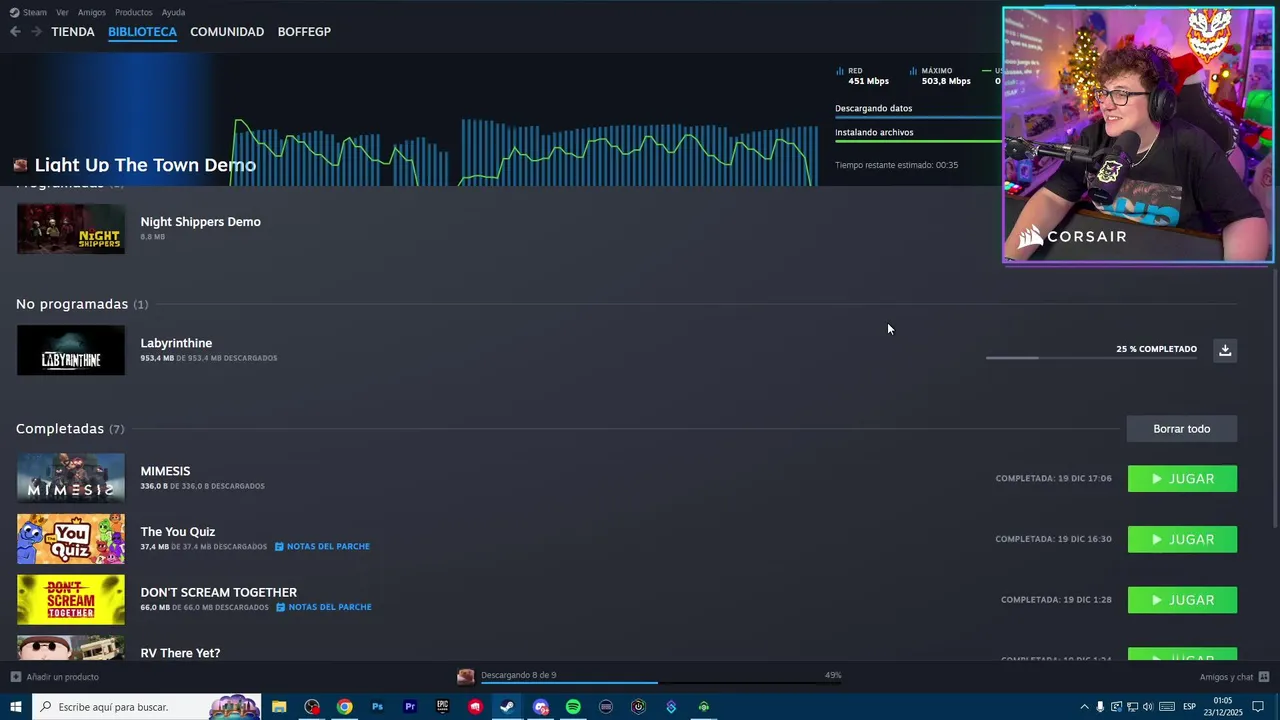Click the microphone tray icon
The image size is (1280, 720).
[1100, 707]
